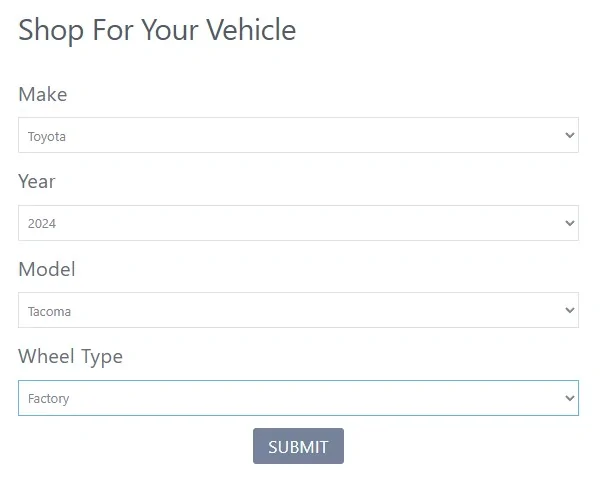Viewport: 606px width, 480px height.
Task: Click the selected "Tacoma" value text
Action: (x=49, y=311)
